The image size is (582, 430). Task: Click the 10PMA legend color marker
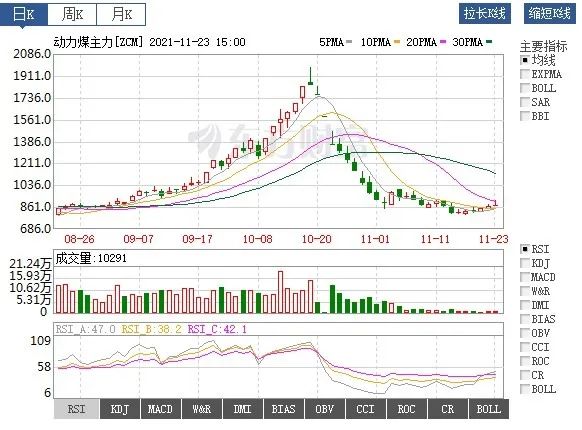point(397,42)
